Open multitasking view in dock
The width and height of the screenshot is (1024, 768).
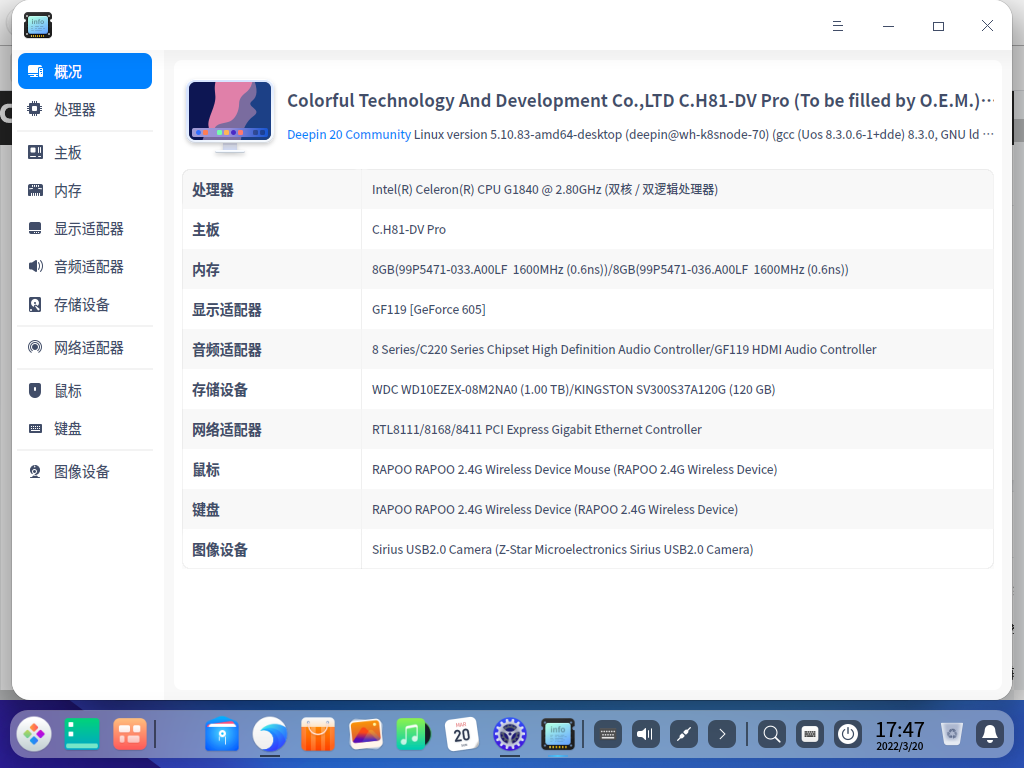pyautogui.click(x=129, y=734)
